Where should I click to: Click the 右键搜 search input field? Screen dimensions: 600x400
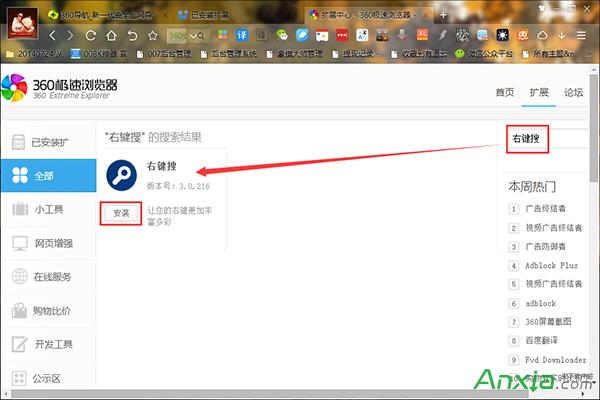[x=549, y=139]
